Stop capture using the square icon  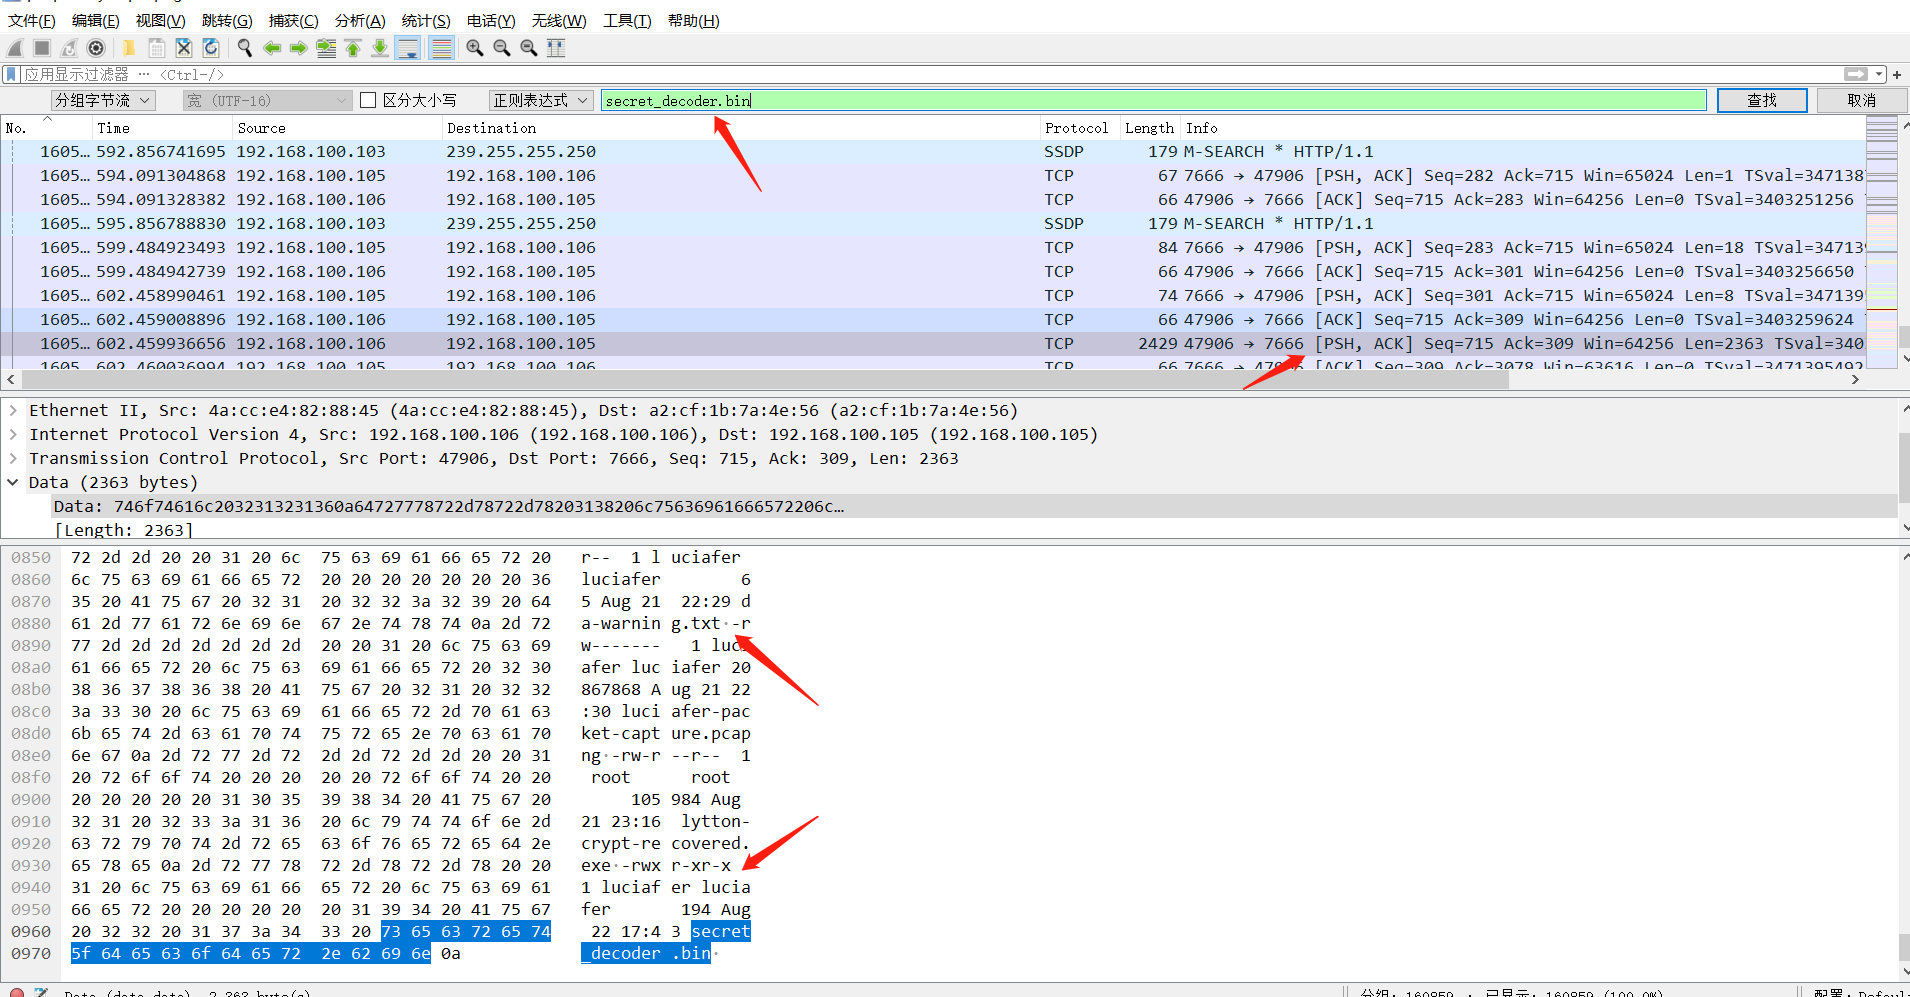pyautogui.click(x=42, y=48)
